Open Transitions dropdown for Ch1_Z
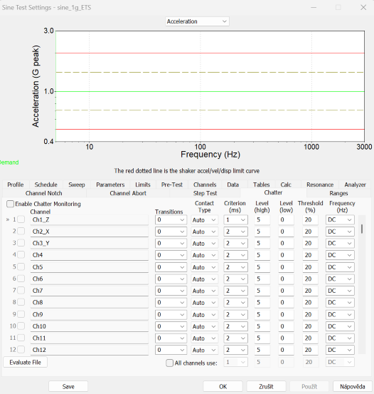374x394 pixels. coord(171,220)
